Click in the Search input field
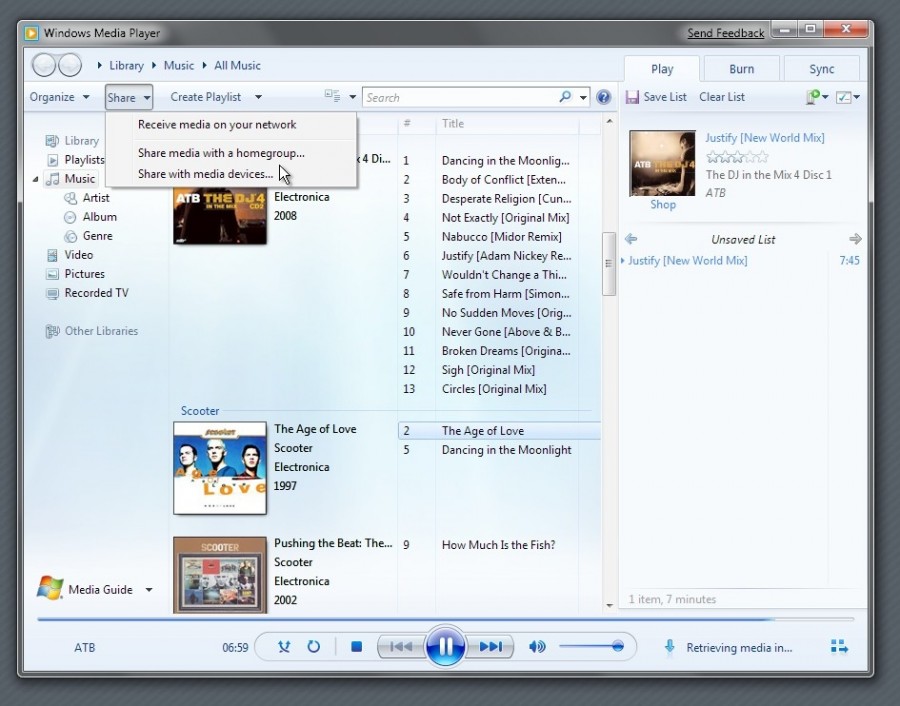This screenshot has width=900, height=706. click(459, 98)
